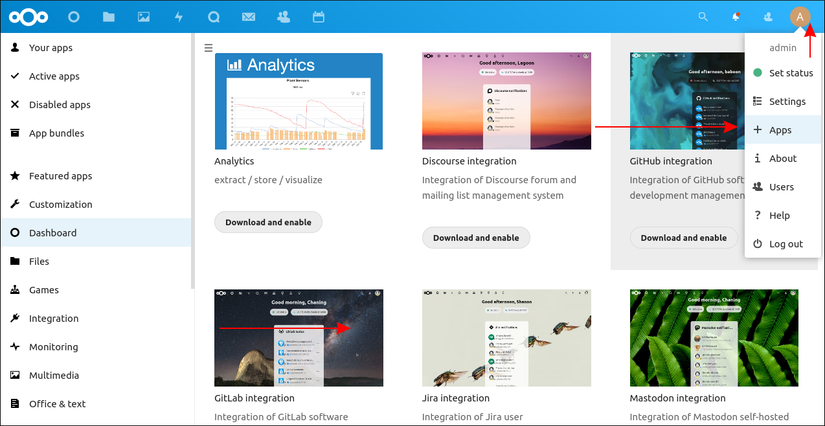Click the search magnifier icon
The image size is (825, 426).
point(703,17)
